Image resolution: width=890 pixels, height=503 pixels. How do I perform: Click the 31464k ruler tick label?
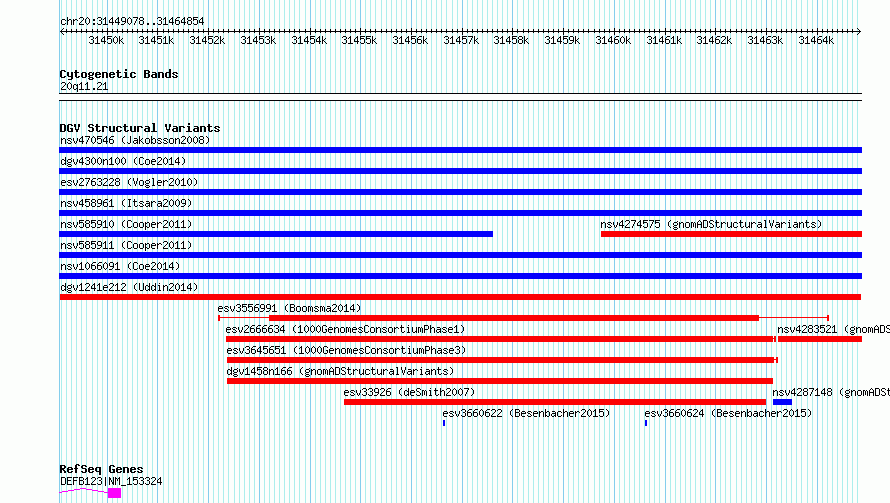816,40
